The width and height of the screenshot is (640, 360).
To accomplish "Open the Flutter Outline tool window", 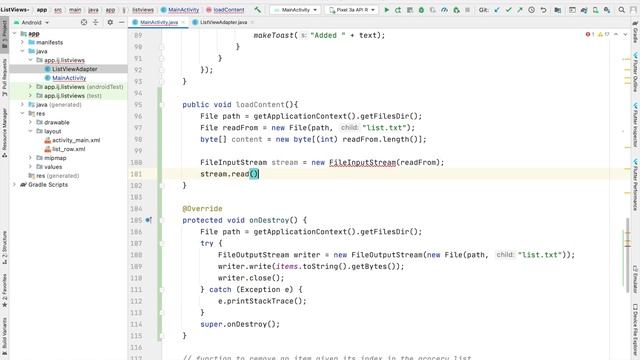I will tap(636, 72).
